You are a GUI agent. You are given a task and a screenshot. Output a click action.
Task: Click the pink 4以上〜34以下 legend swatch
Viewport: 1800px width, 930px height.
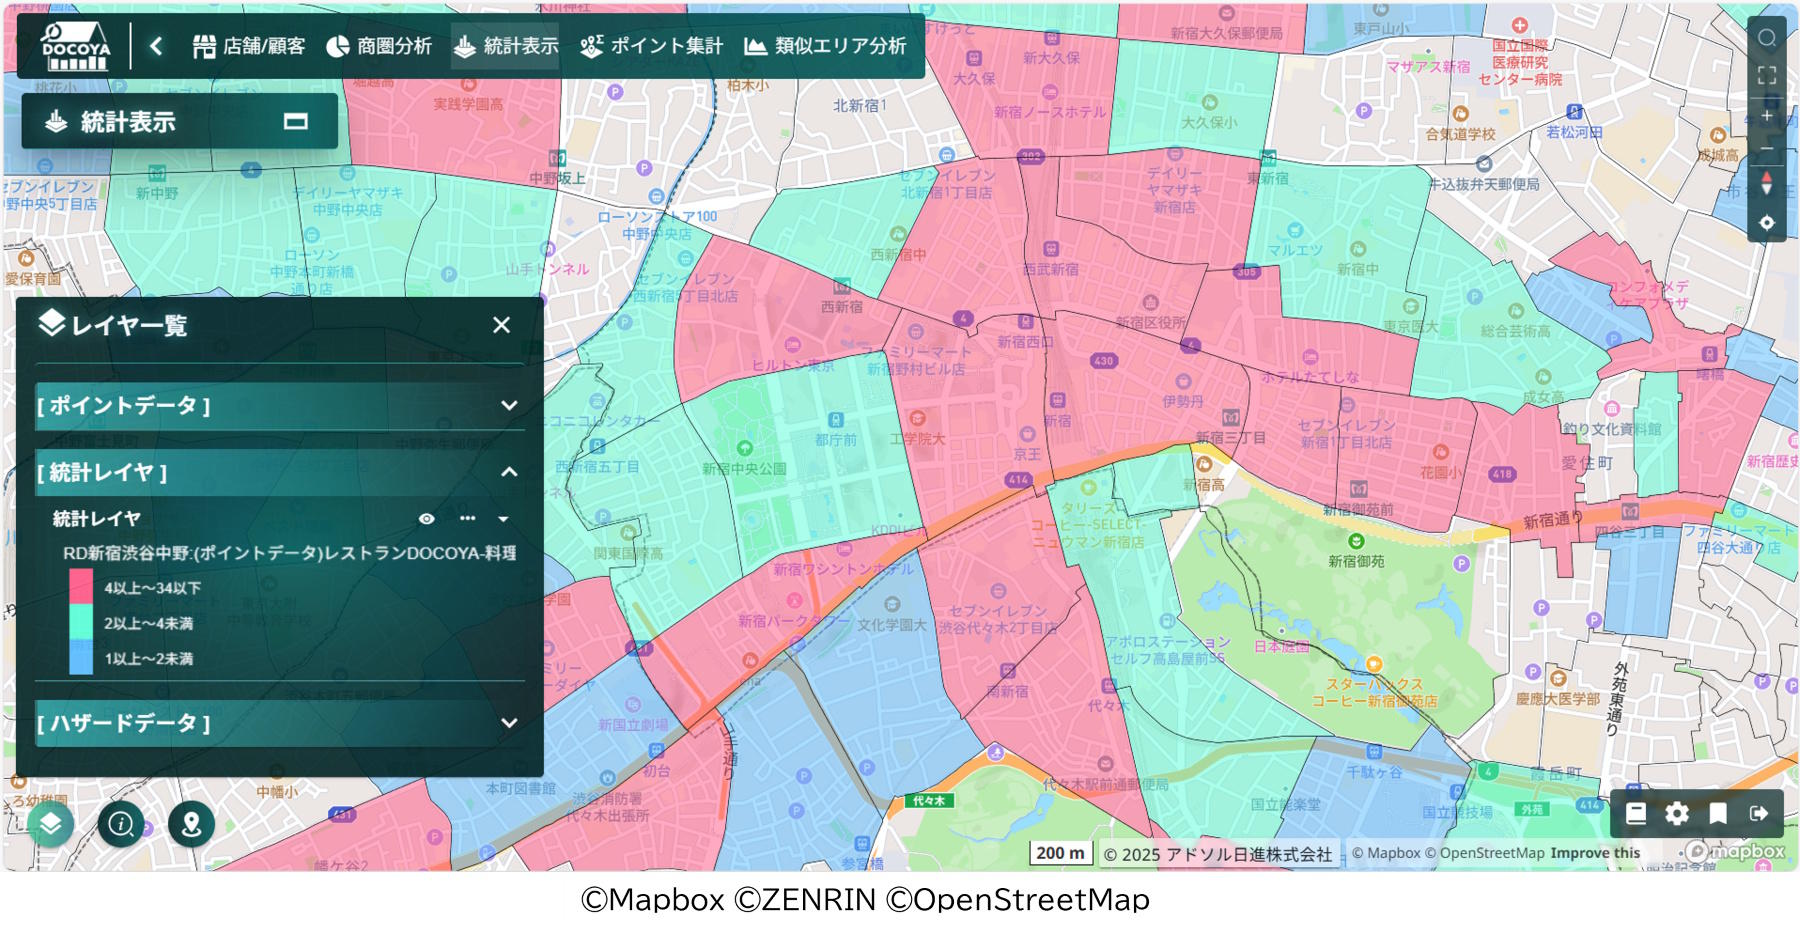(x=81, y=587)
